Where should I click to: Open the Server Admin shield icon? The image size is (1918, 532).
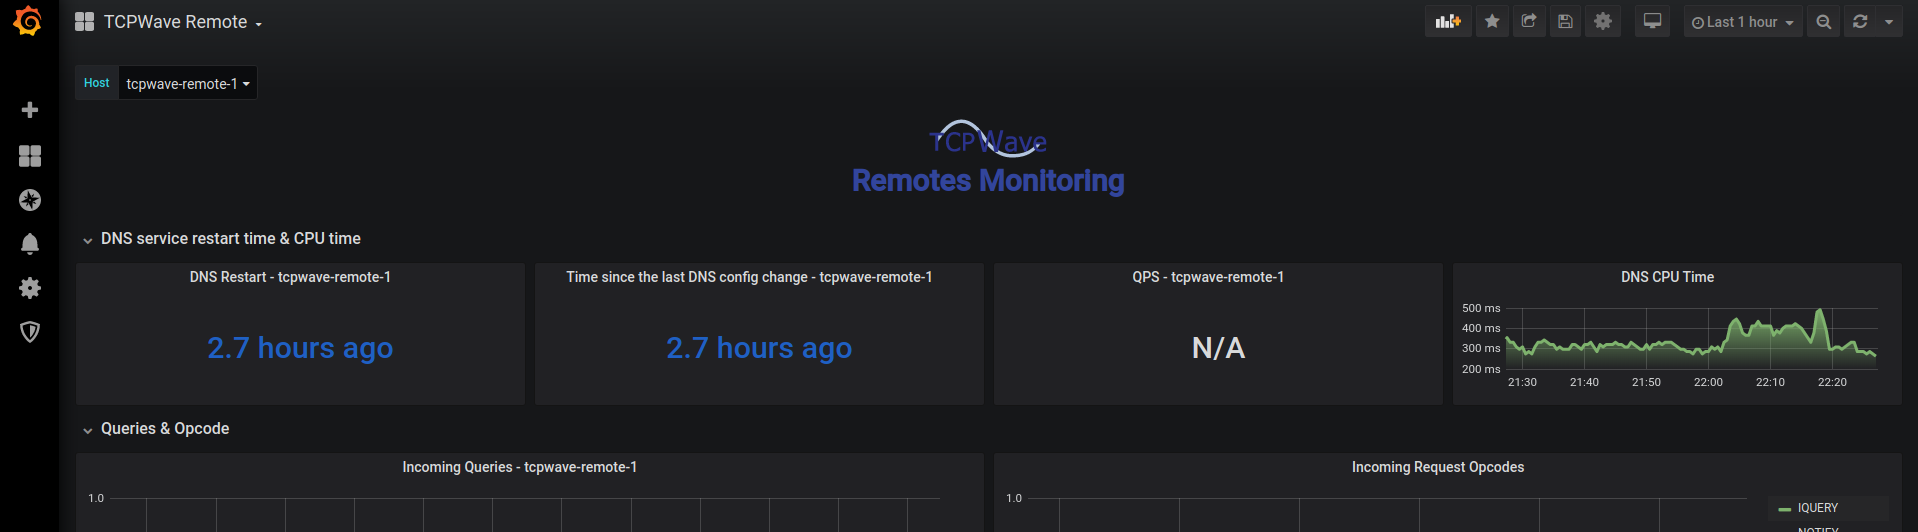[30, 332]
